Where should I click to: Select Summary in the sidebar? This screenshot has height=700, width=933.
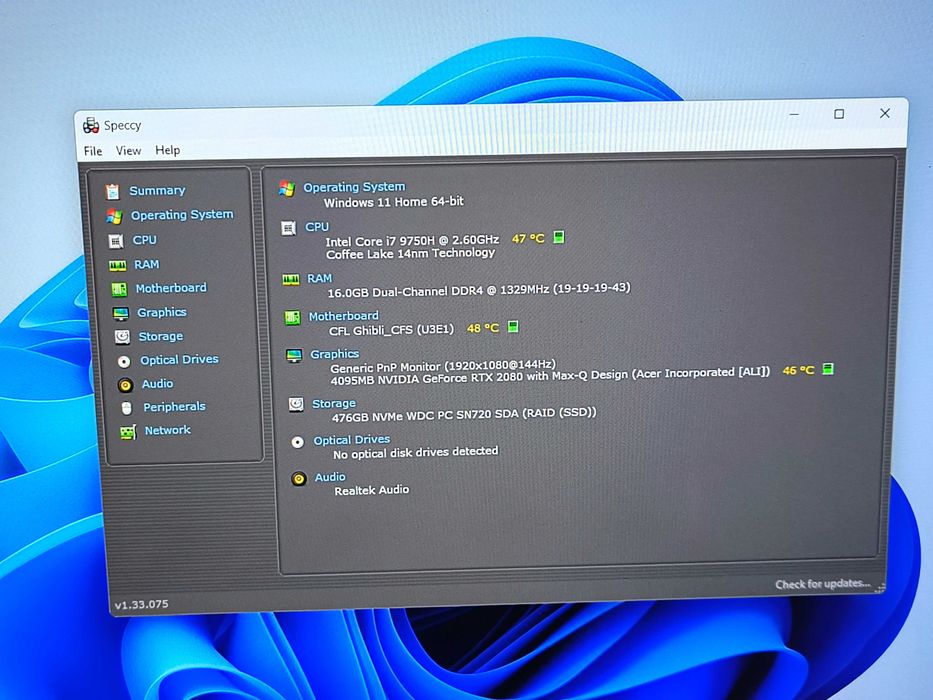[x=157, y=190]
